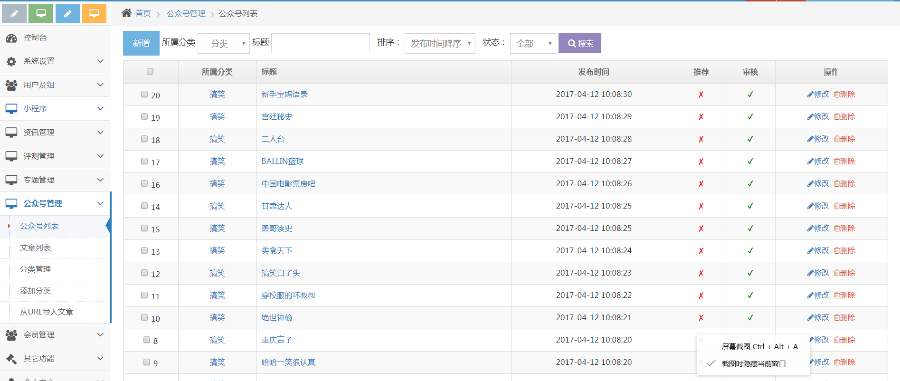
Task: Check the box for row 14
Action: tap(145, 206)
